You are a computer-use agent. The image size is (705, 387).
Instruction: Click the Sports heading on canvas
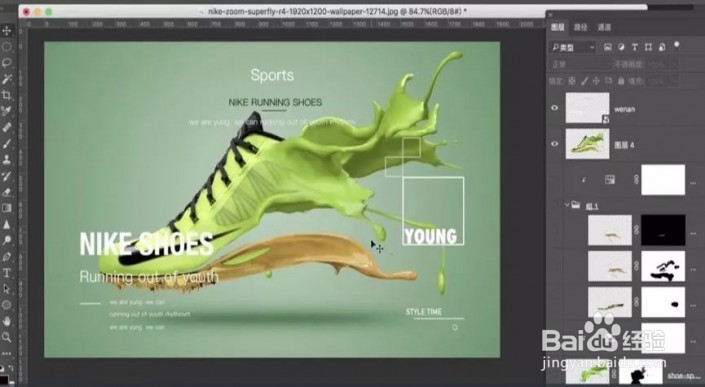pyautogui.click(x=272, y=75)
